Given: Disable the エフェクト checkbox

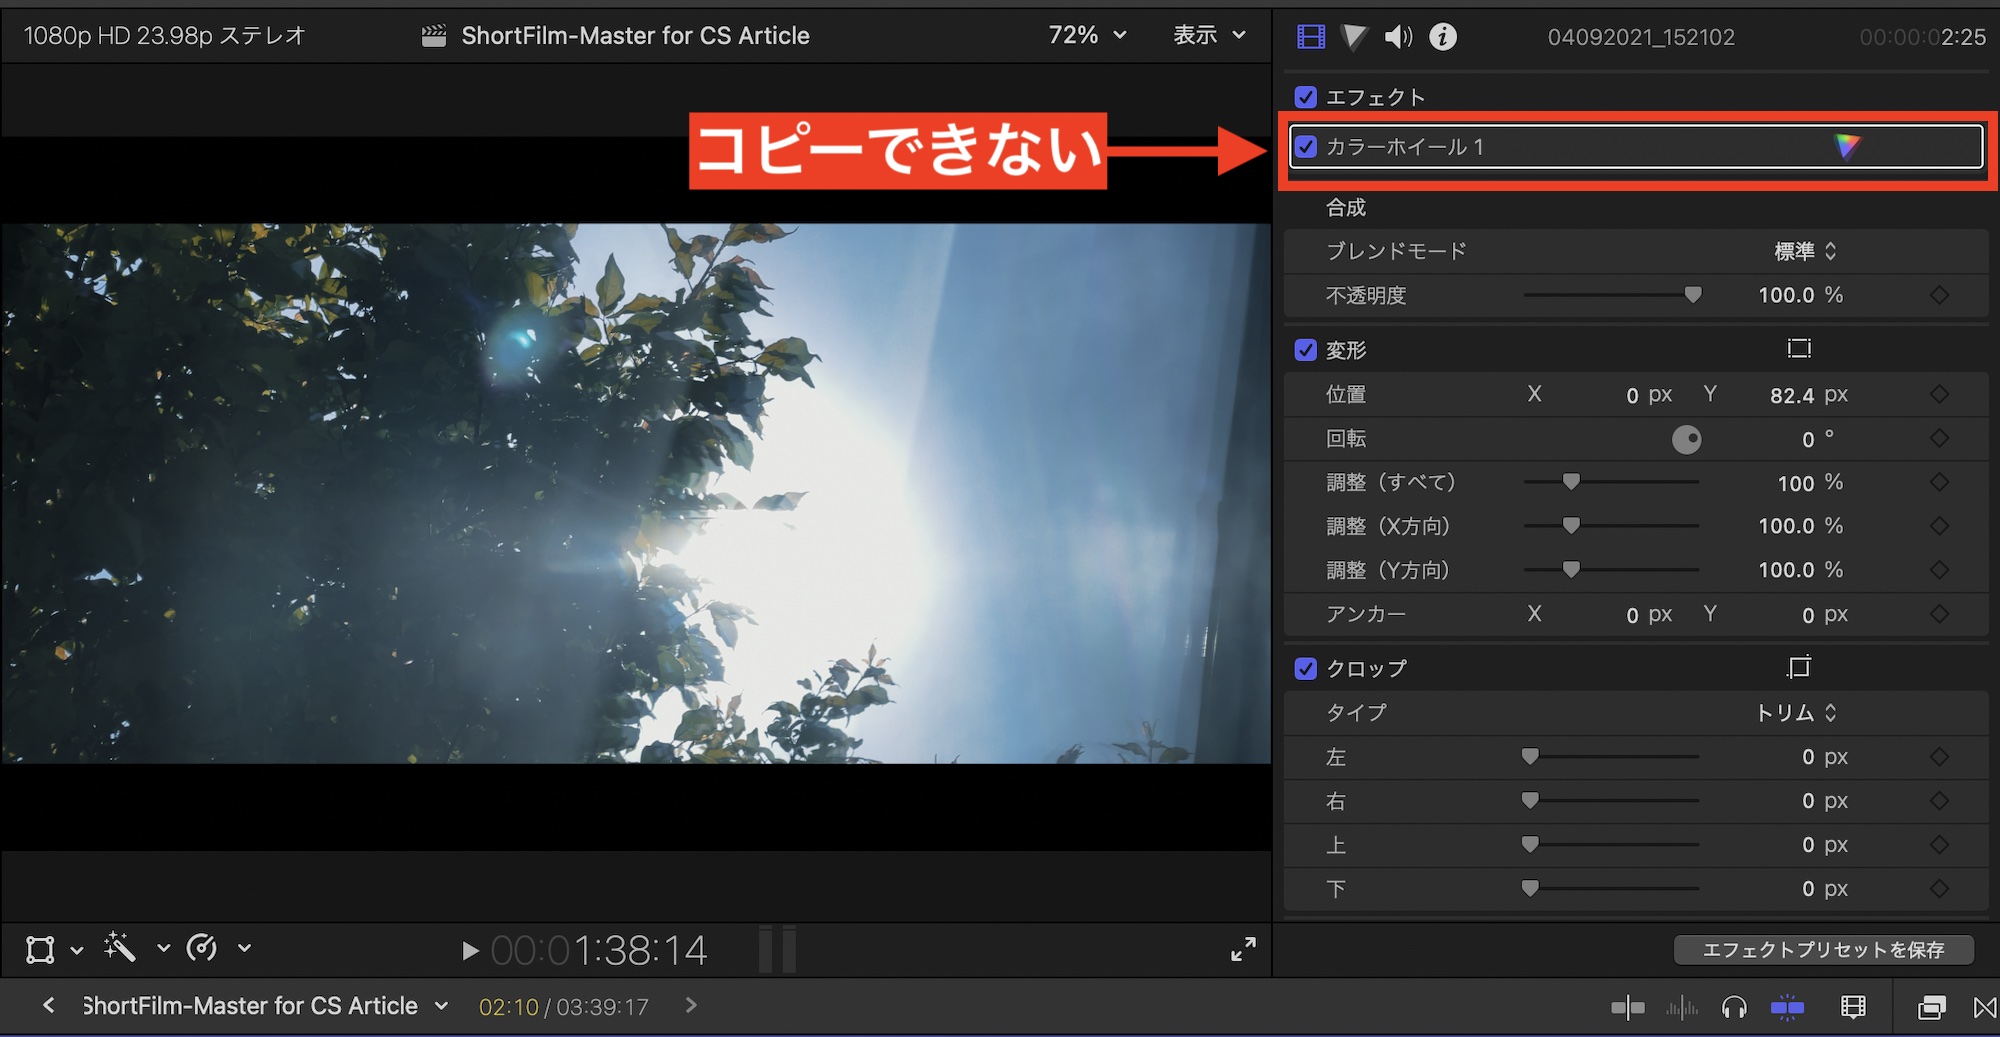Looking at the screenshot, I should coord(1305,97).
